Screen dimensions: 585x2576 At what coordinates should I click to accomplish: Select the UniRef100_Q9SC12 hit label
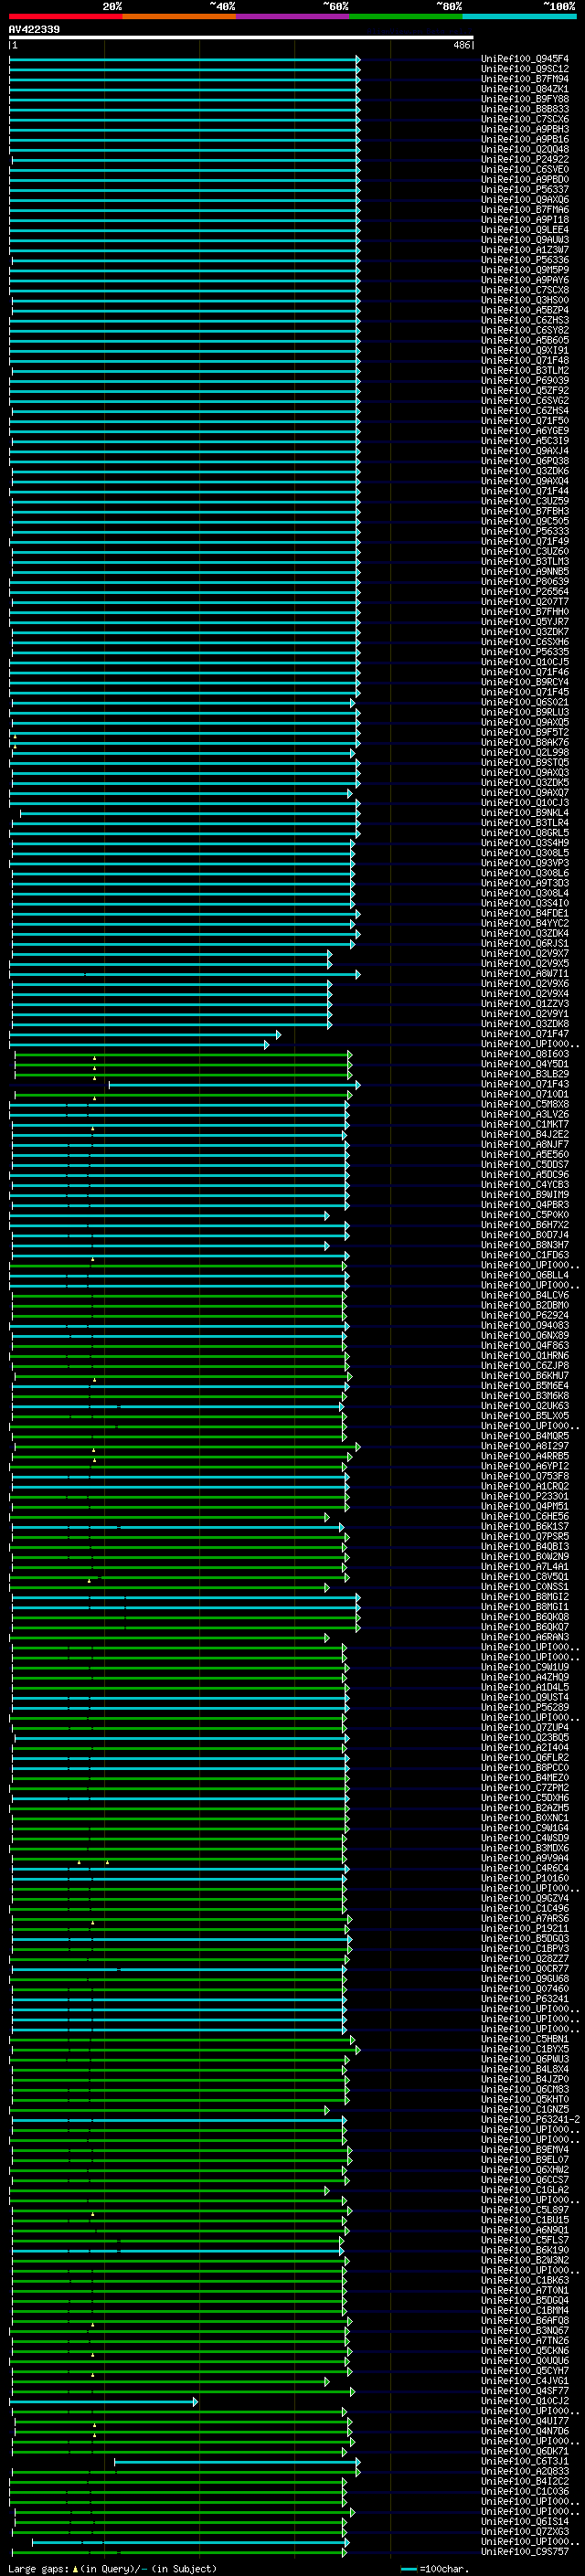tap(525, 69)
